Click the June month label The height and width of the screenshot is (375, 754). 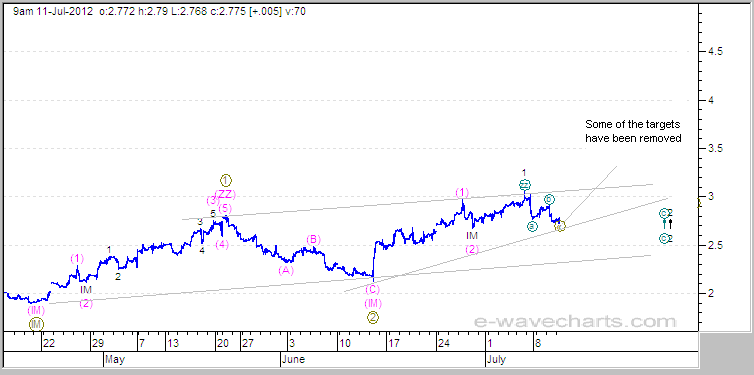point(293,359)
